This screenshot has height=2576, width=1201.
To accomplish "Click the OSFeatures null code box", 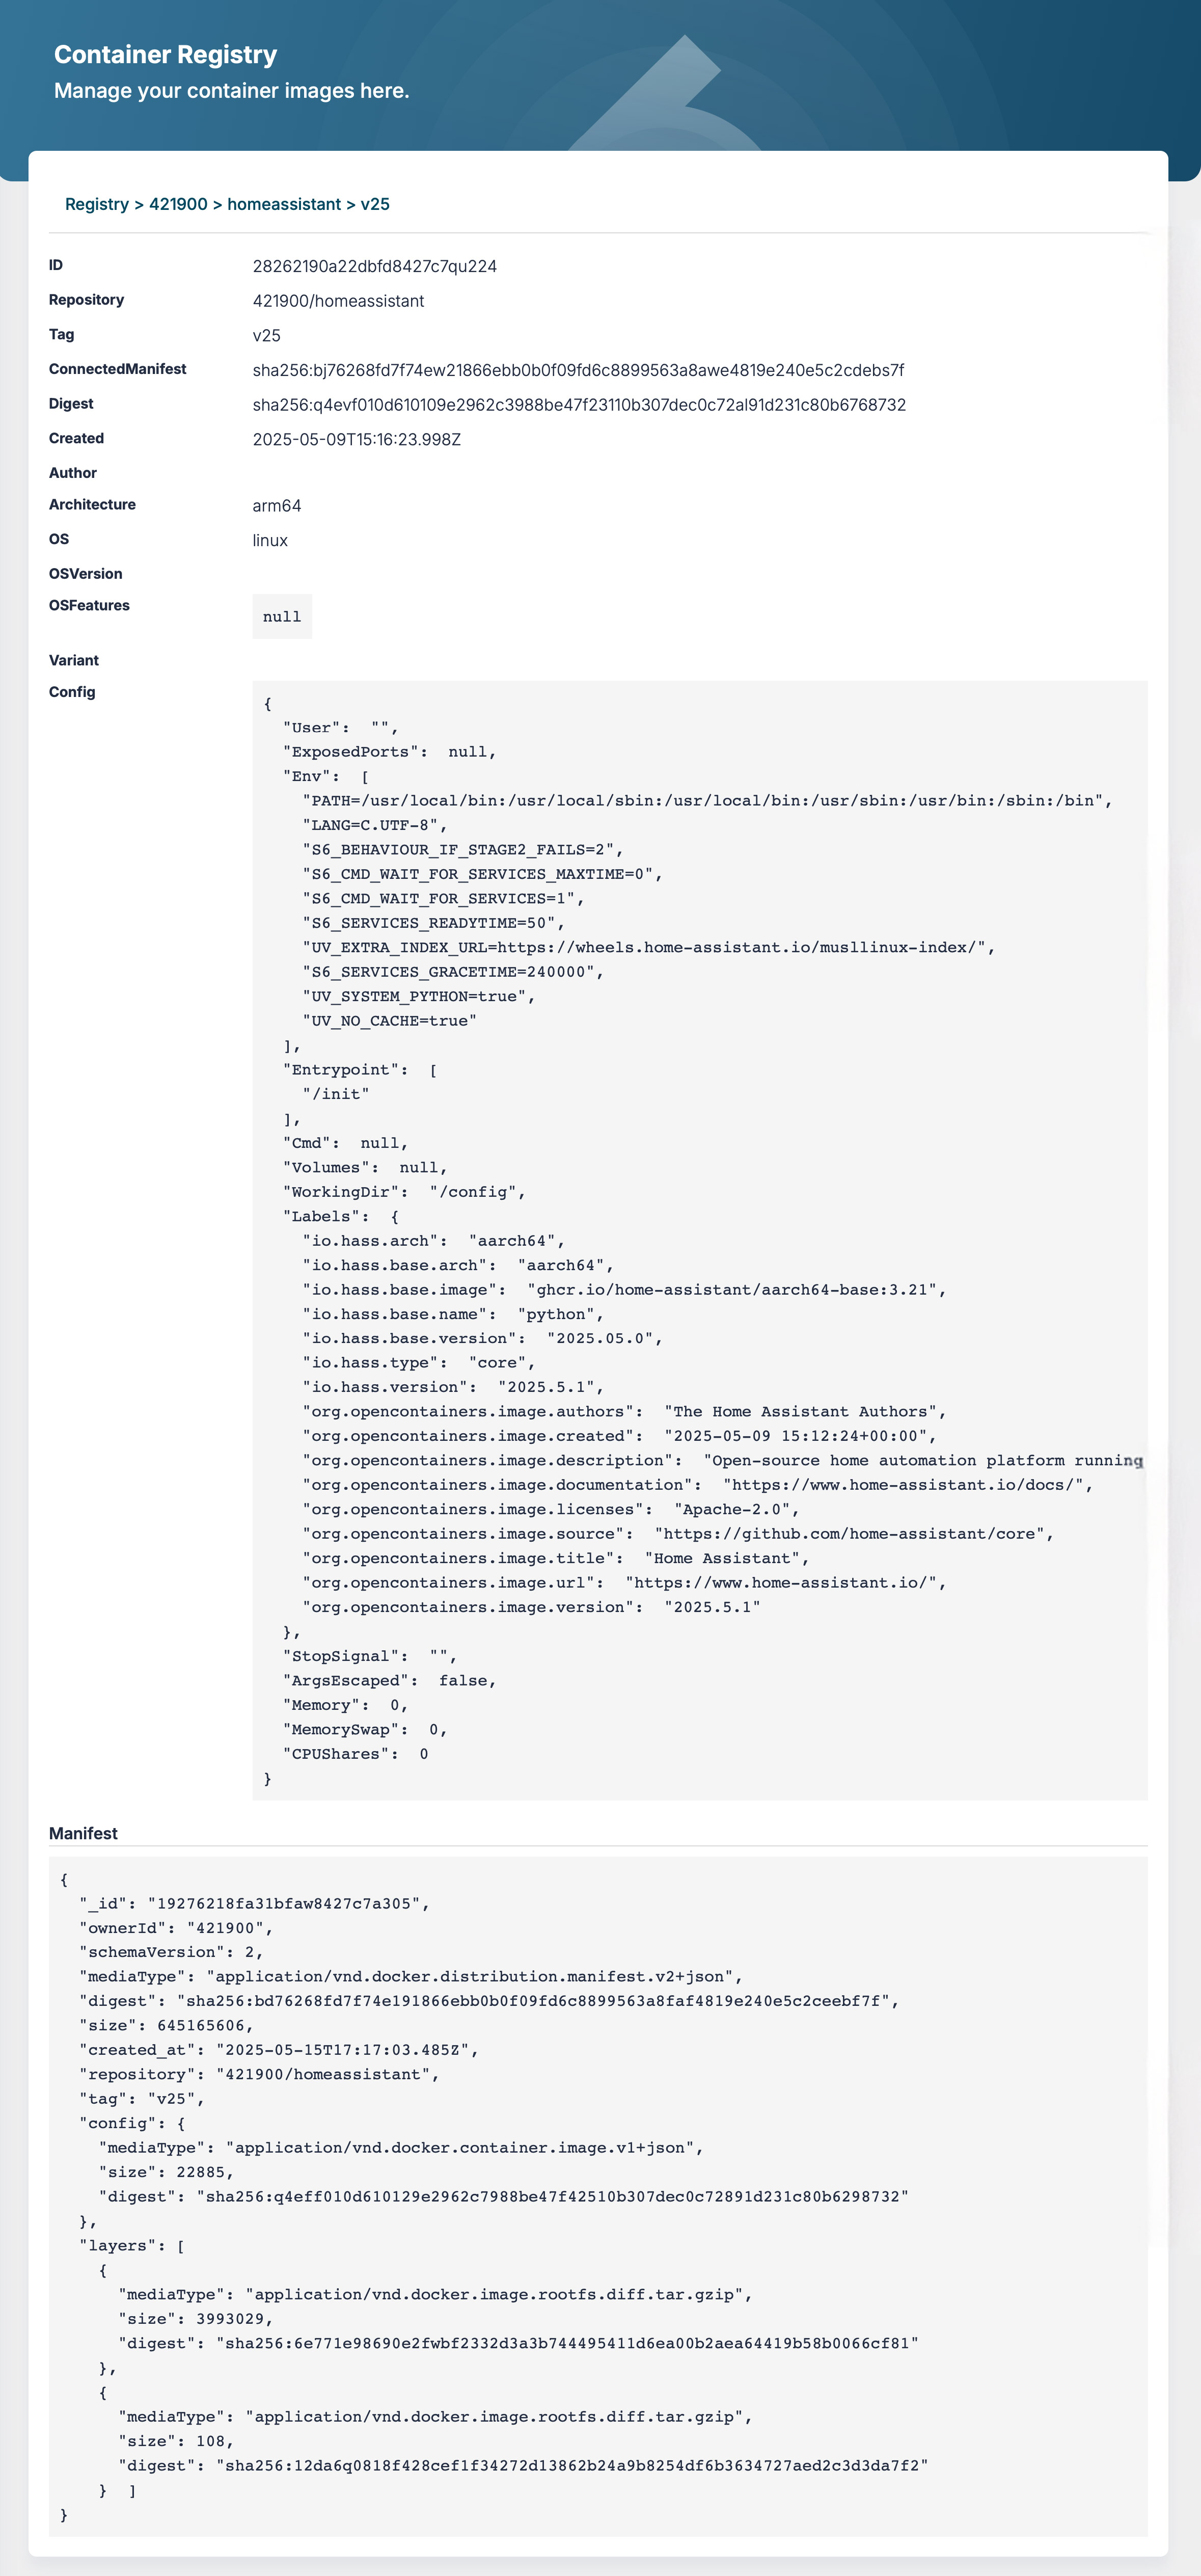I will click(282, 617).
